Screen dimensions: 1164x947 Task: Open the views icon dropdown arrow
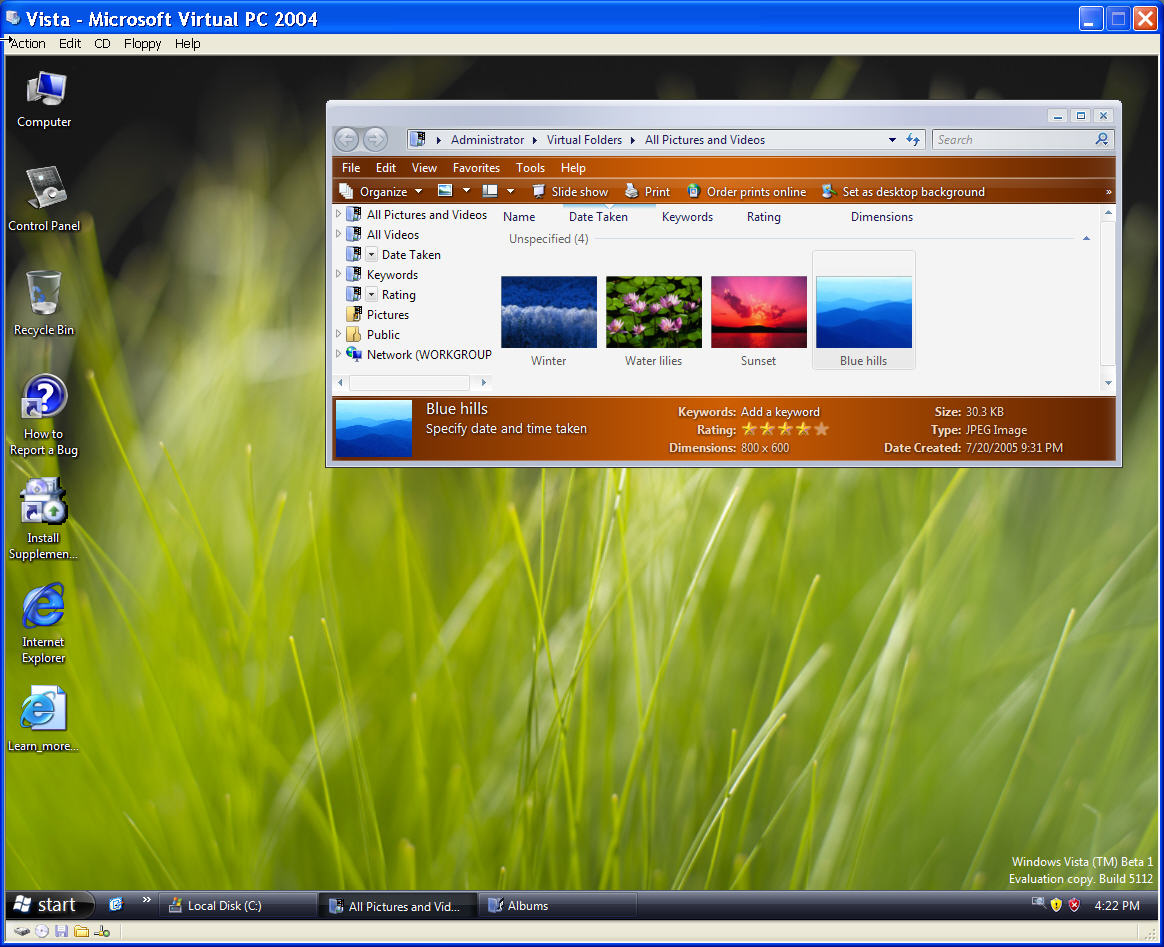[x=466, y=191]
